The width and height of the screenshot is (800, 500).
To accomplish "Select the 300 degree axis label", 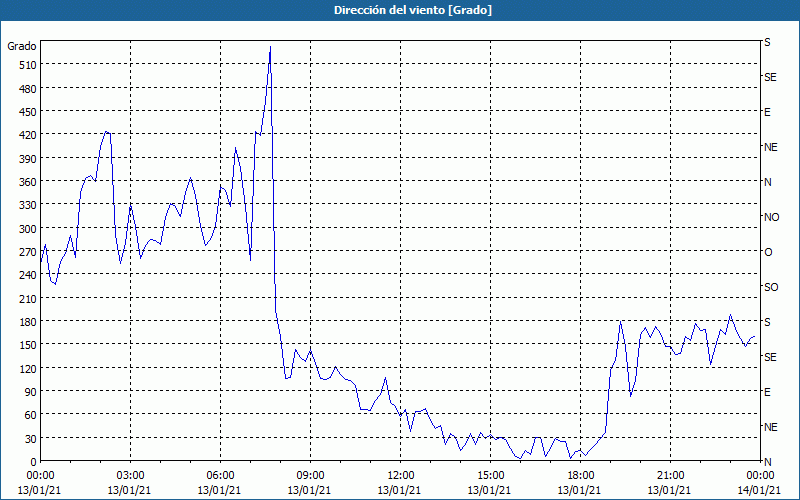I will click(28, 229).
